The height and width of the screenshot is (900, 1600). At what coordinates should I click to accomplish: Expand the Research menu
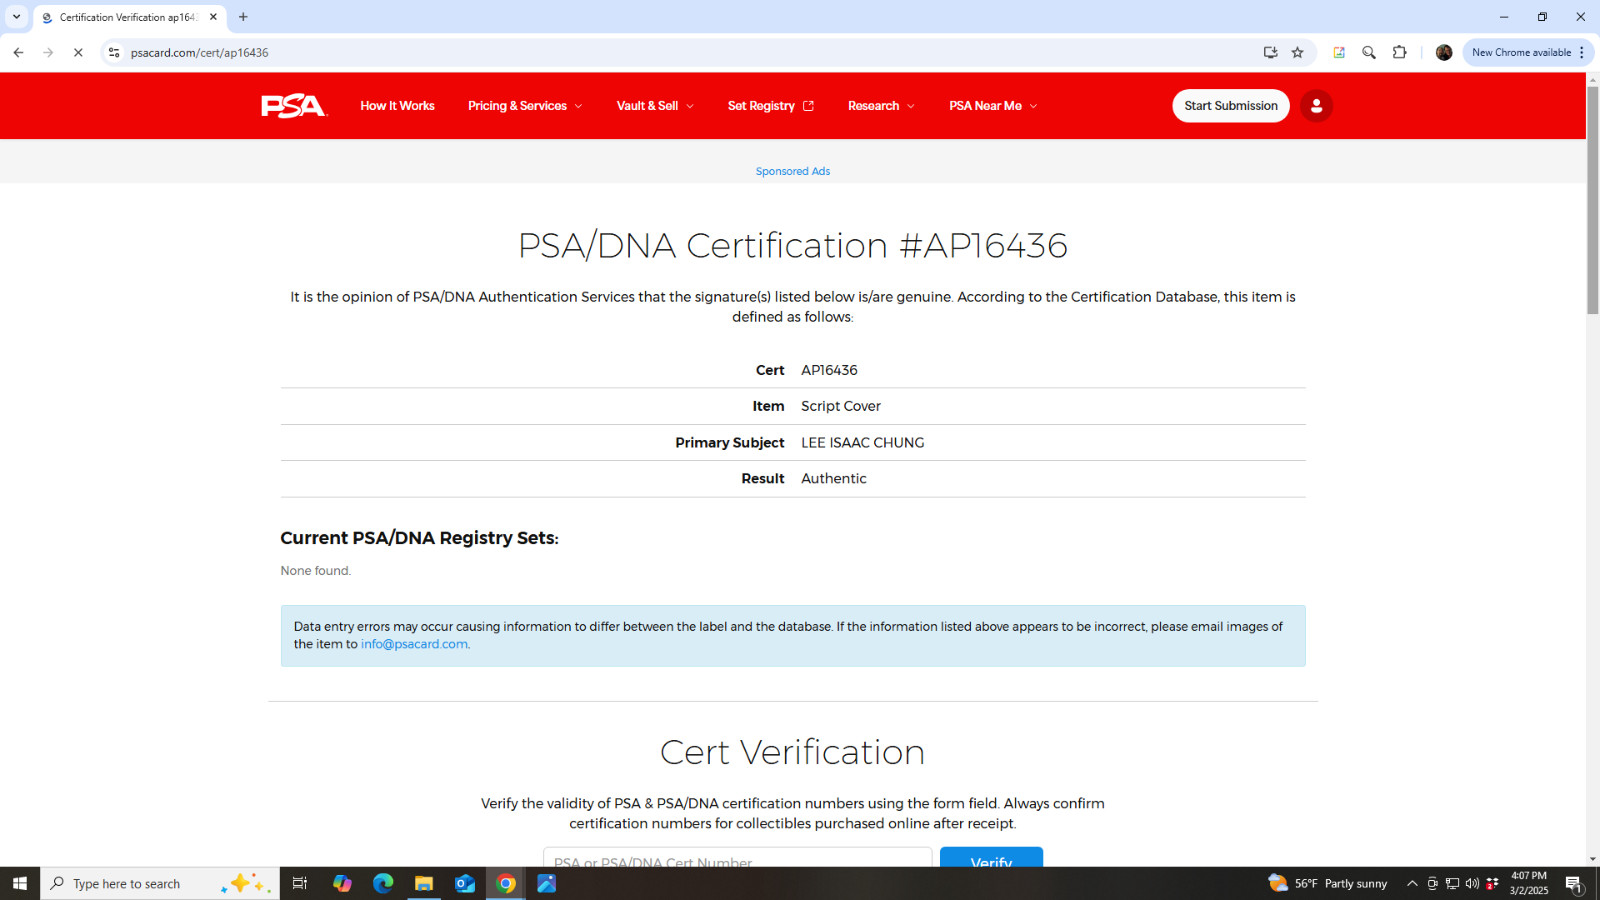(881, 106)
